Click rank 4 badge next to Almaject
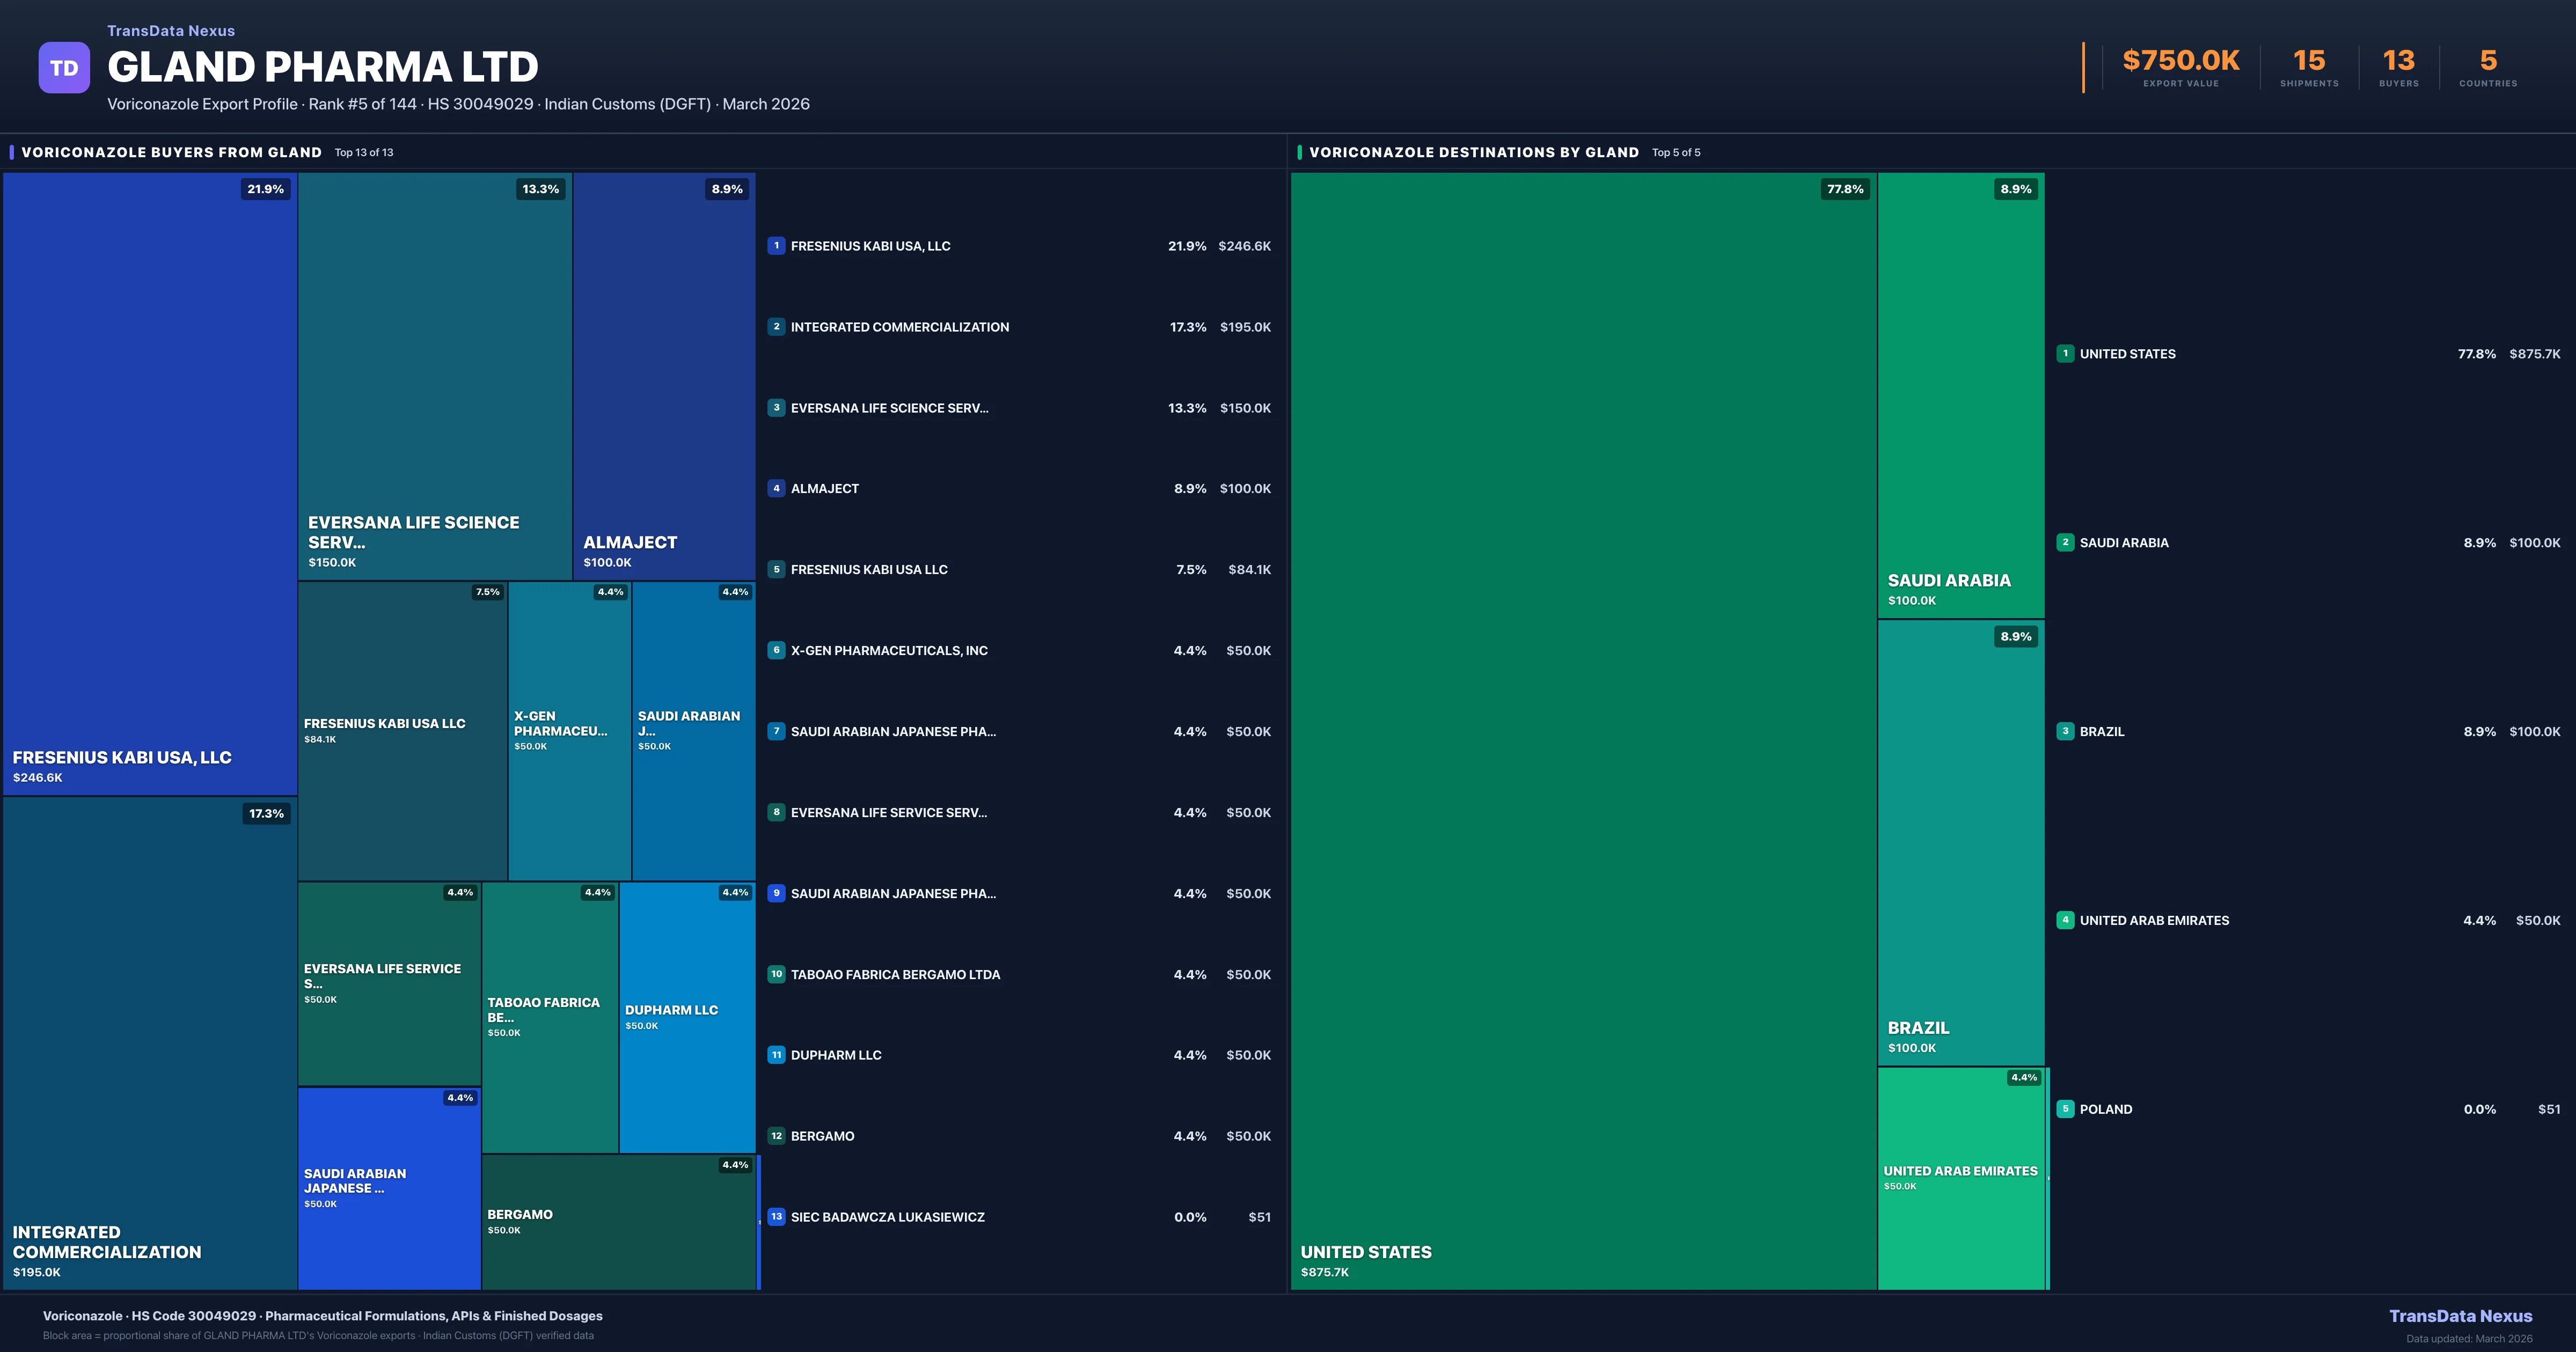Image resolution: width=2576 pixels, height=1352 pixels. [776, 489]
